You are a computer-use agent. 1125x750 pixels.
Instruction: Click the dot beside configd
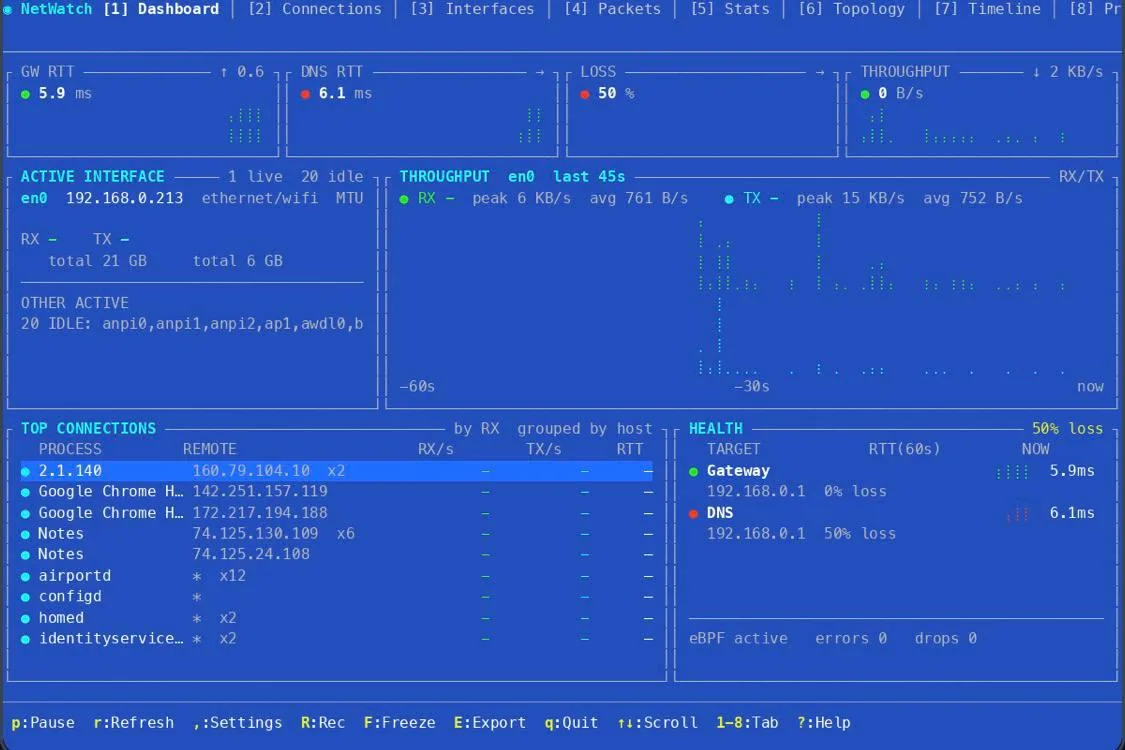click(26, 597)
